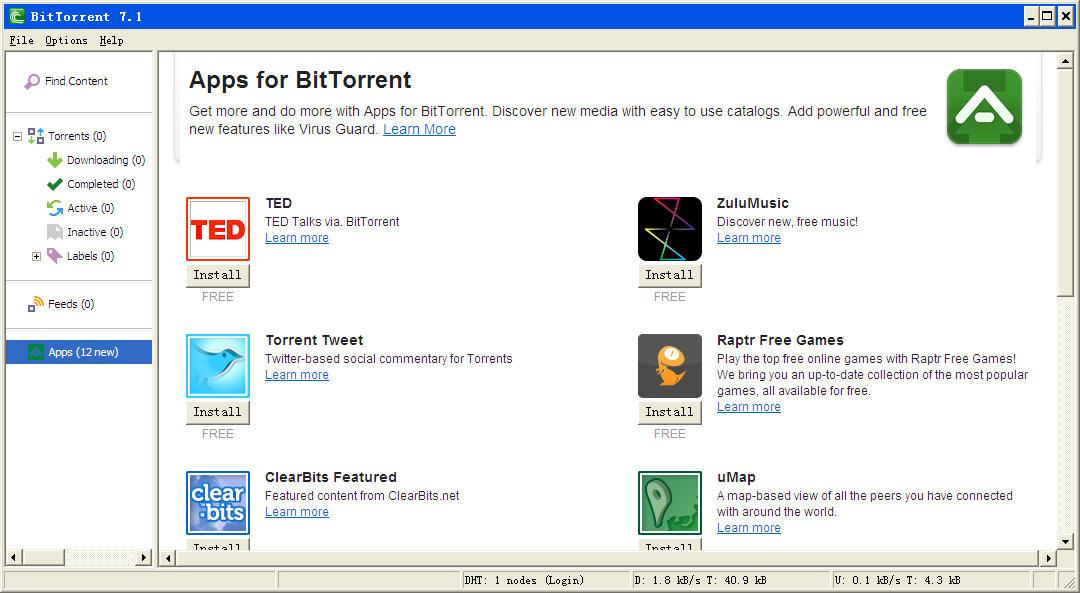
Task: Show Active (0) torrents
Action: [90, 208]
